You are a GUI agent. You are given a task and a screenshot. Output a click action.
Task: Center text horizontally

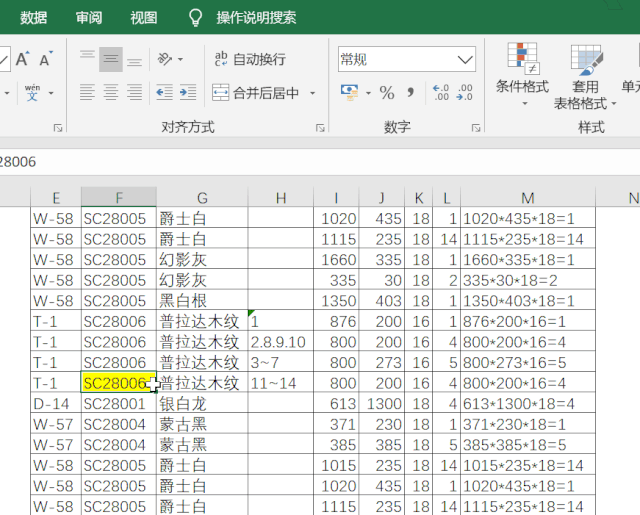click(111, 93)
